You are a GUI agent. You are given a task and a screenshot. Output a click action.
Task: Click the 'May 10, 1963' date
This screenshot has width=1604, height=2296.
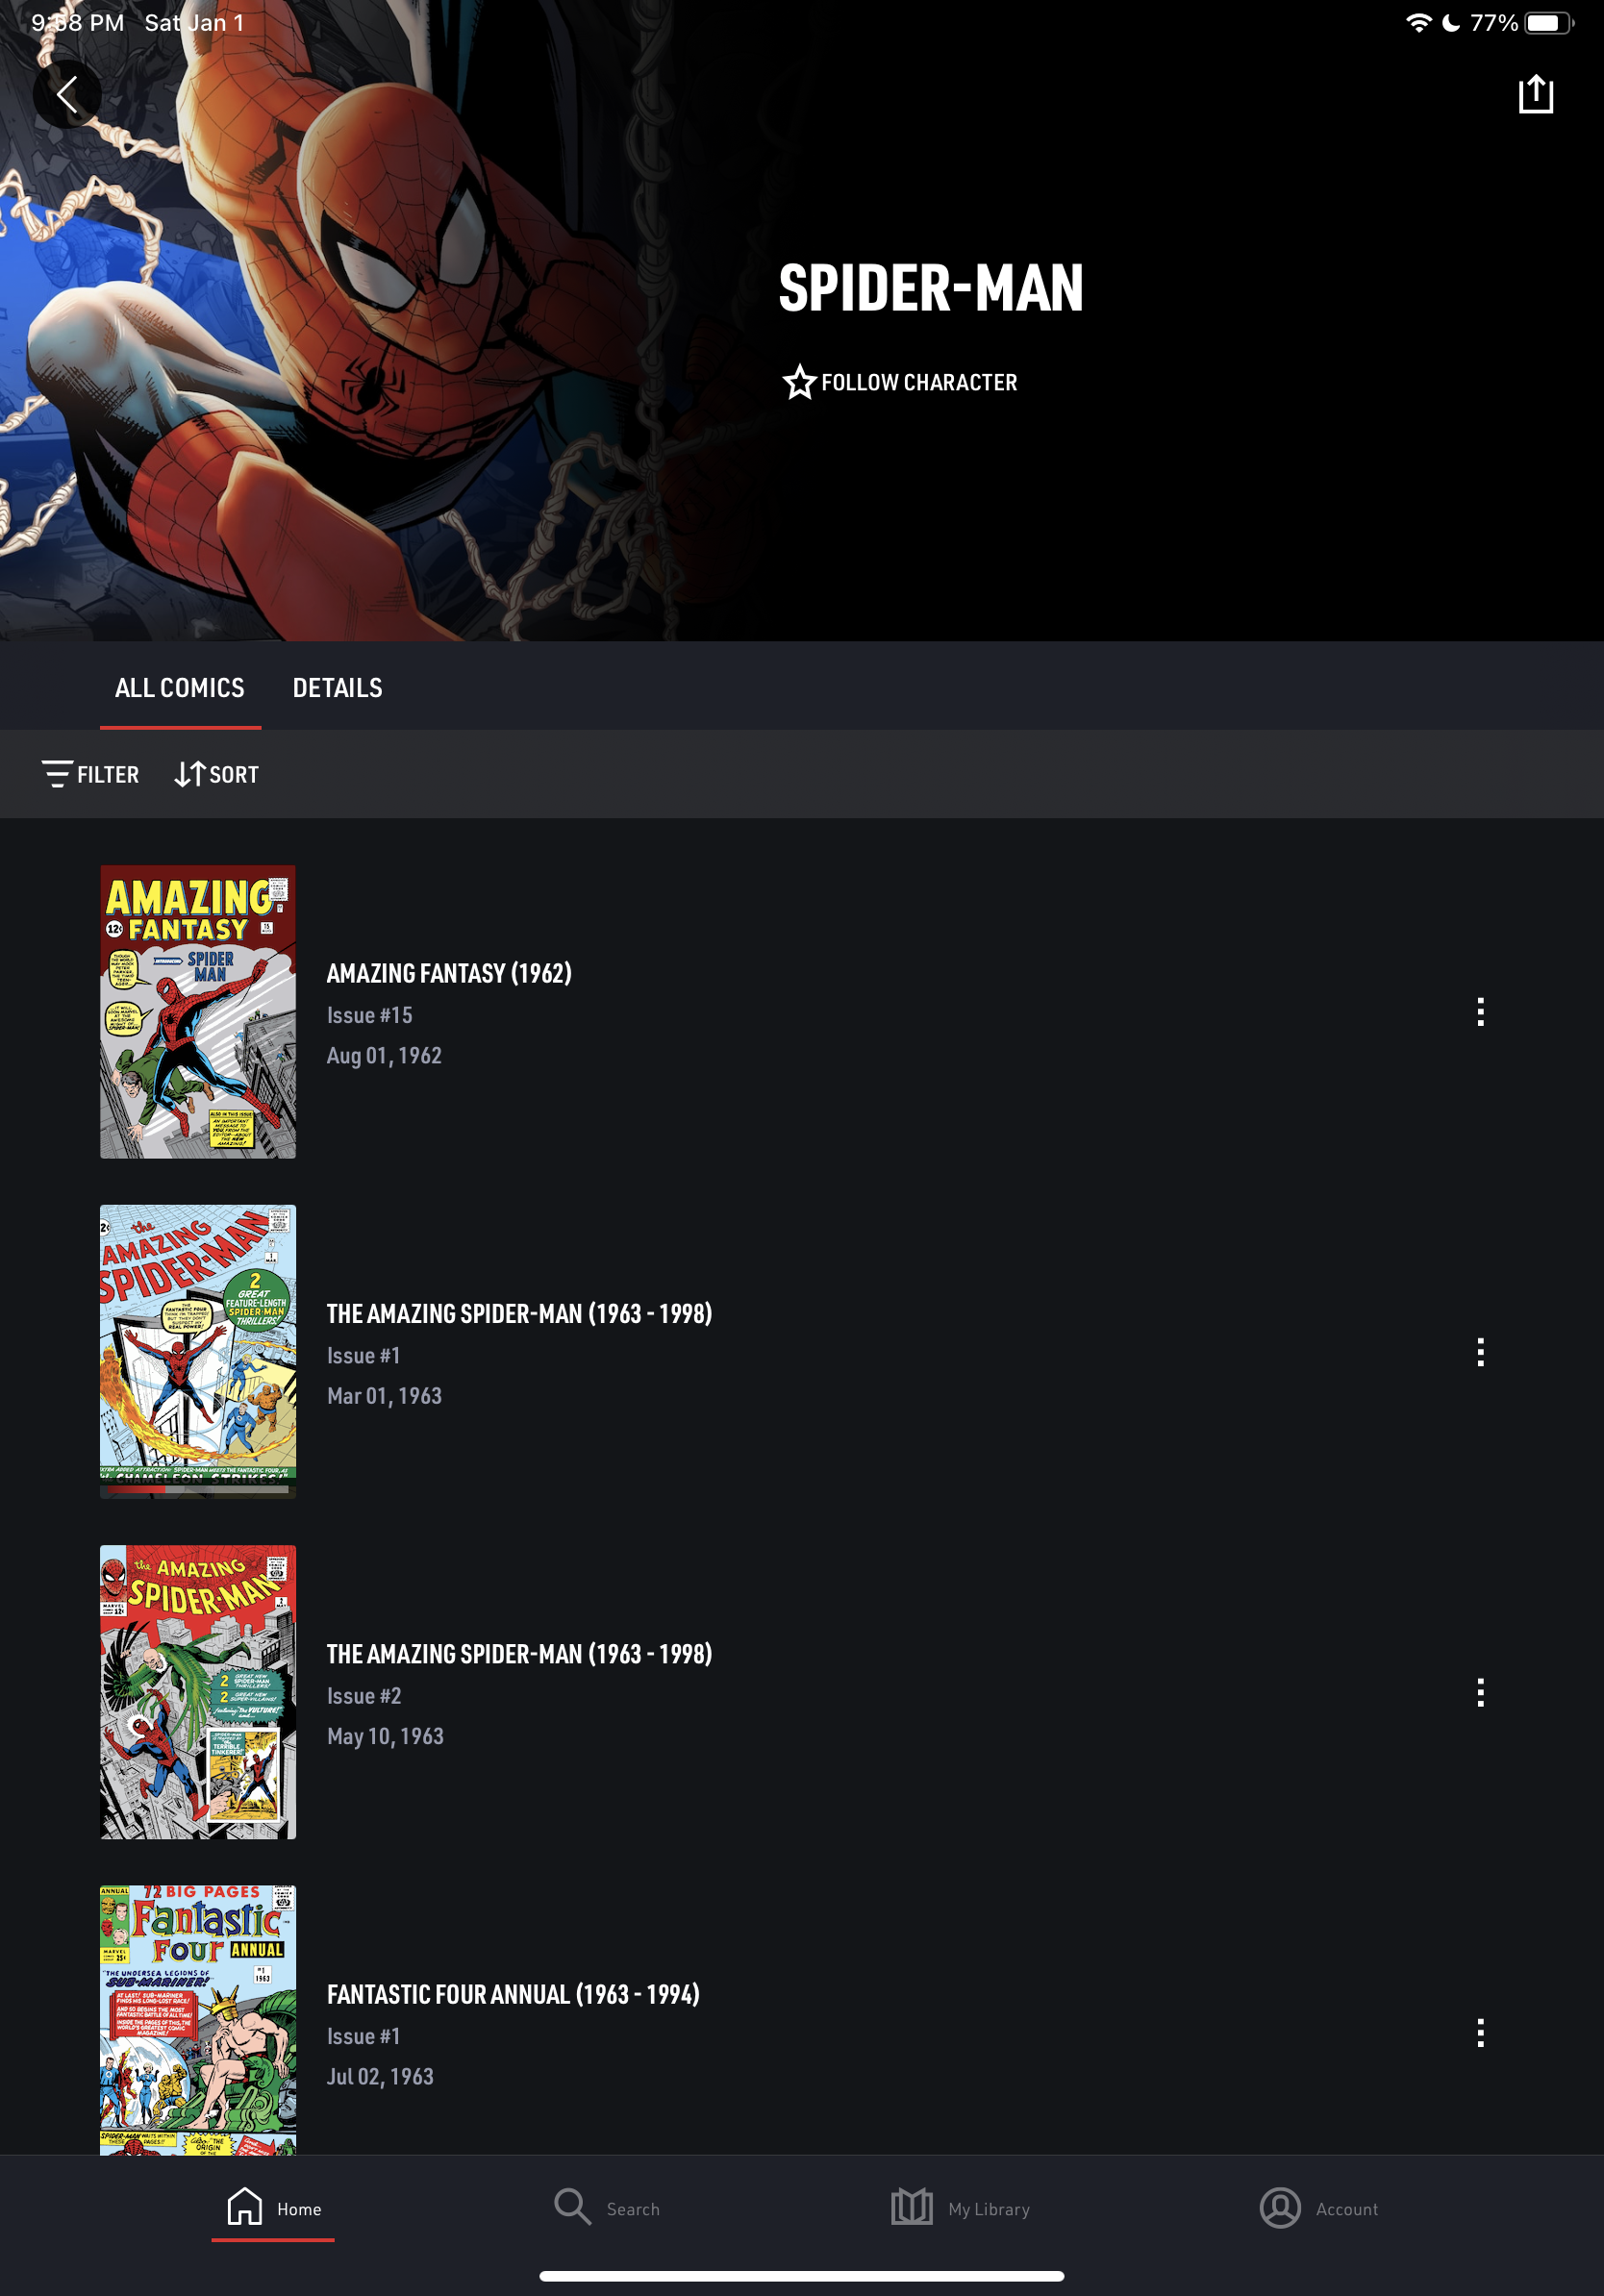point(385,1736)
